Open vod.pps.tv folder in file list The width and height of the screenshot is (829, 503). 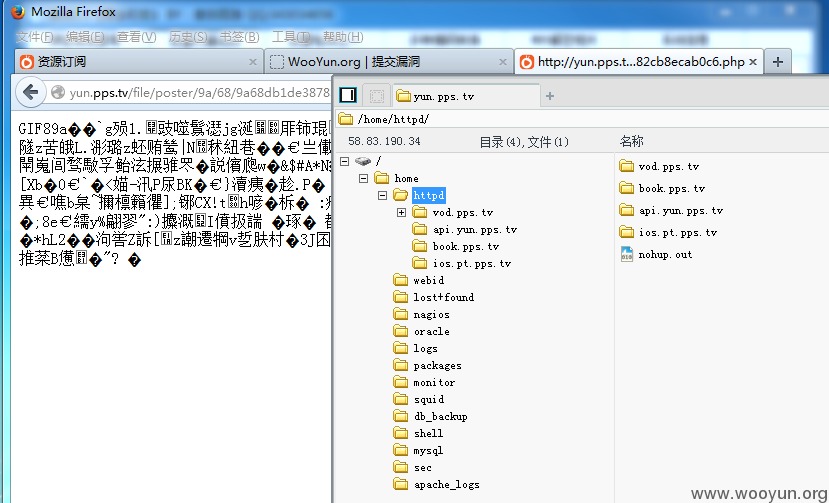[659, 166]
